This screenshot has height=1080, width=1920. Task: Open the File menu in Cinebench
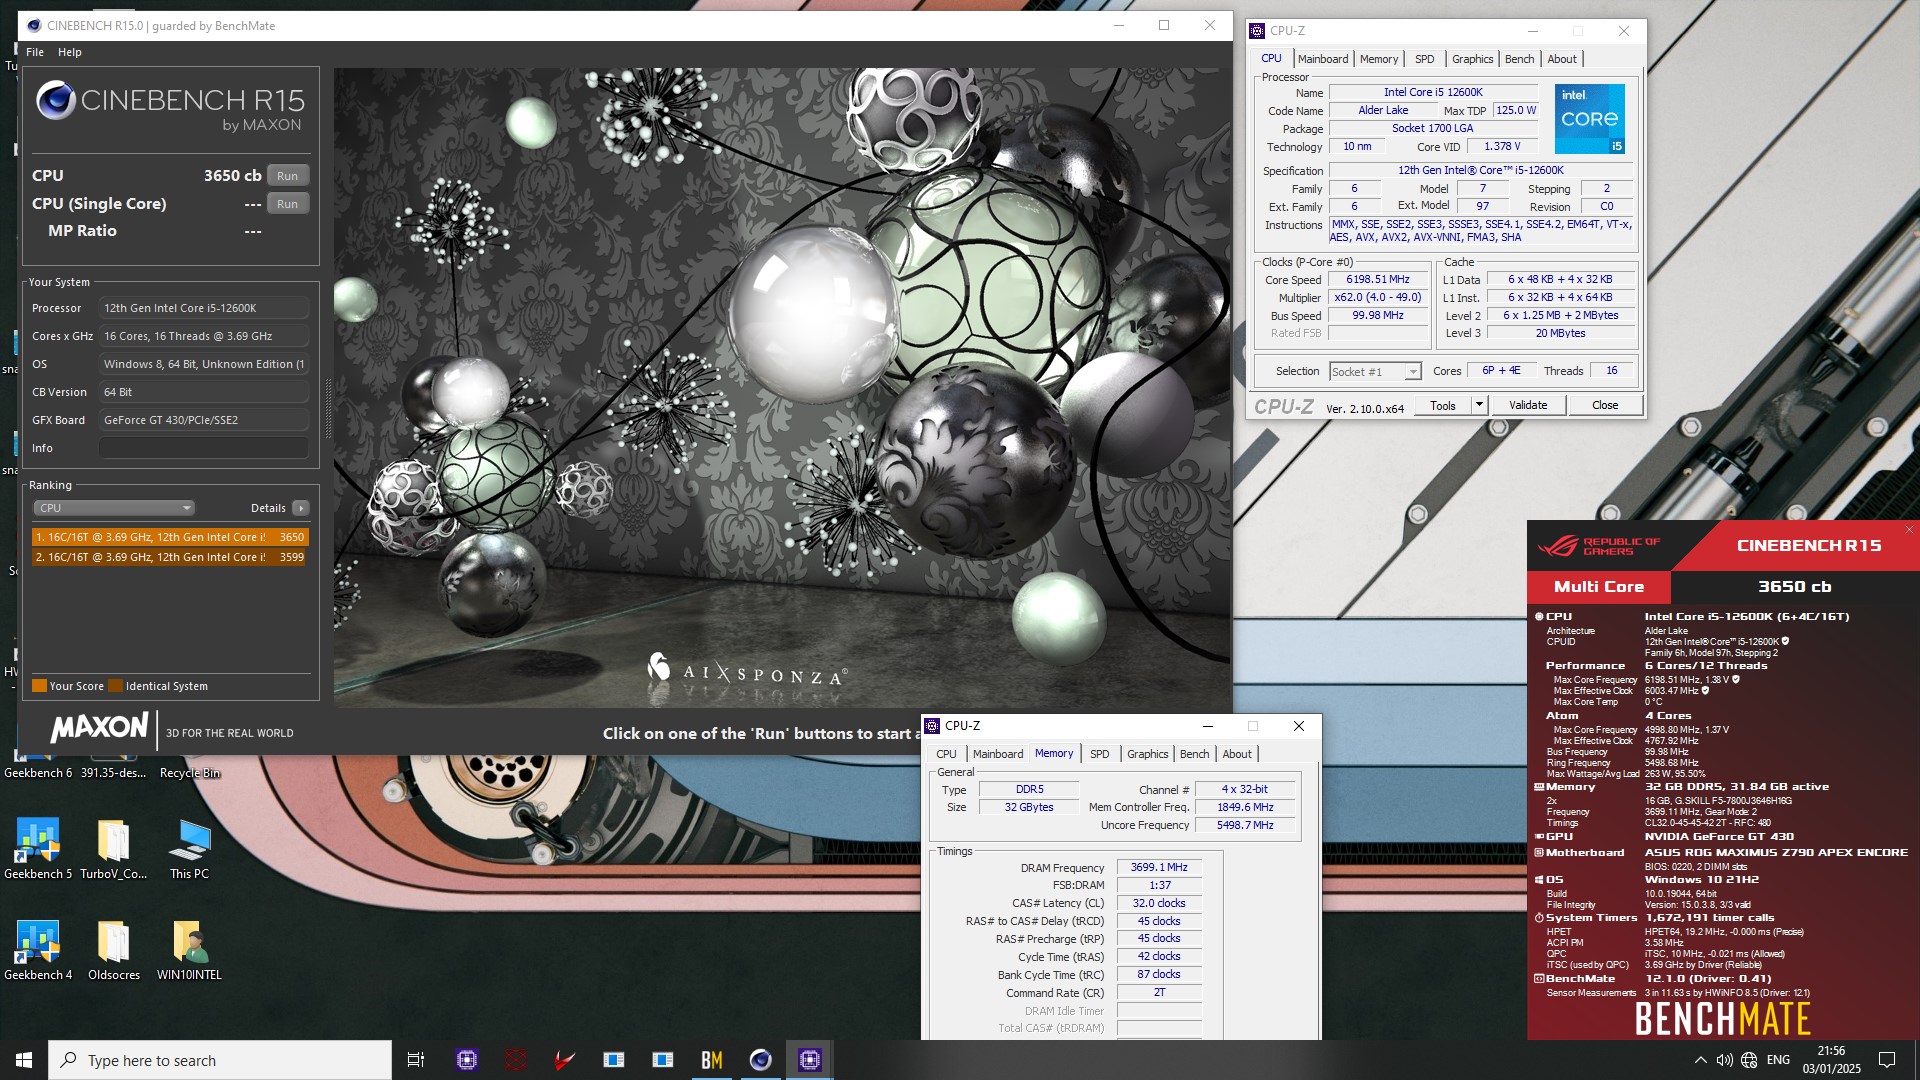click(35, 52)
